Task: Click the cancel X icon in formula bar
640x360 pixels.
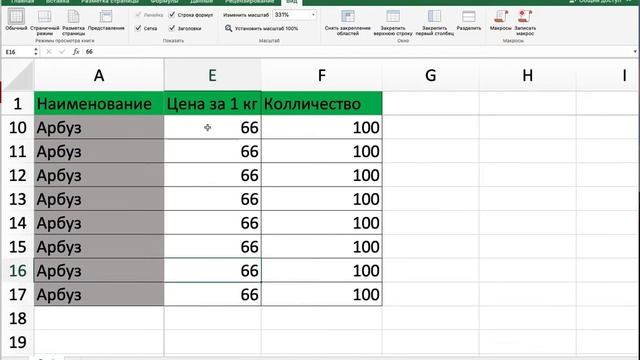Action: 49,52
